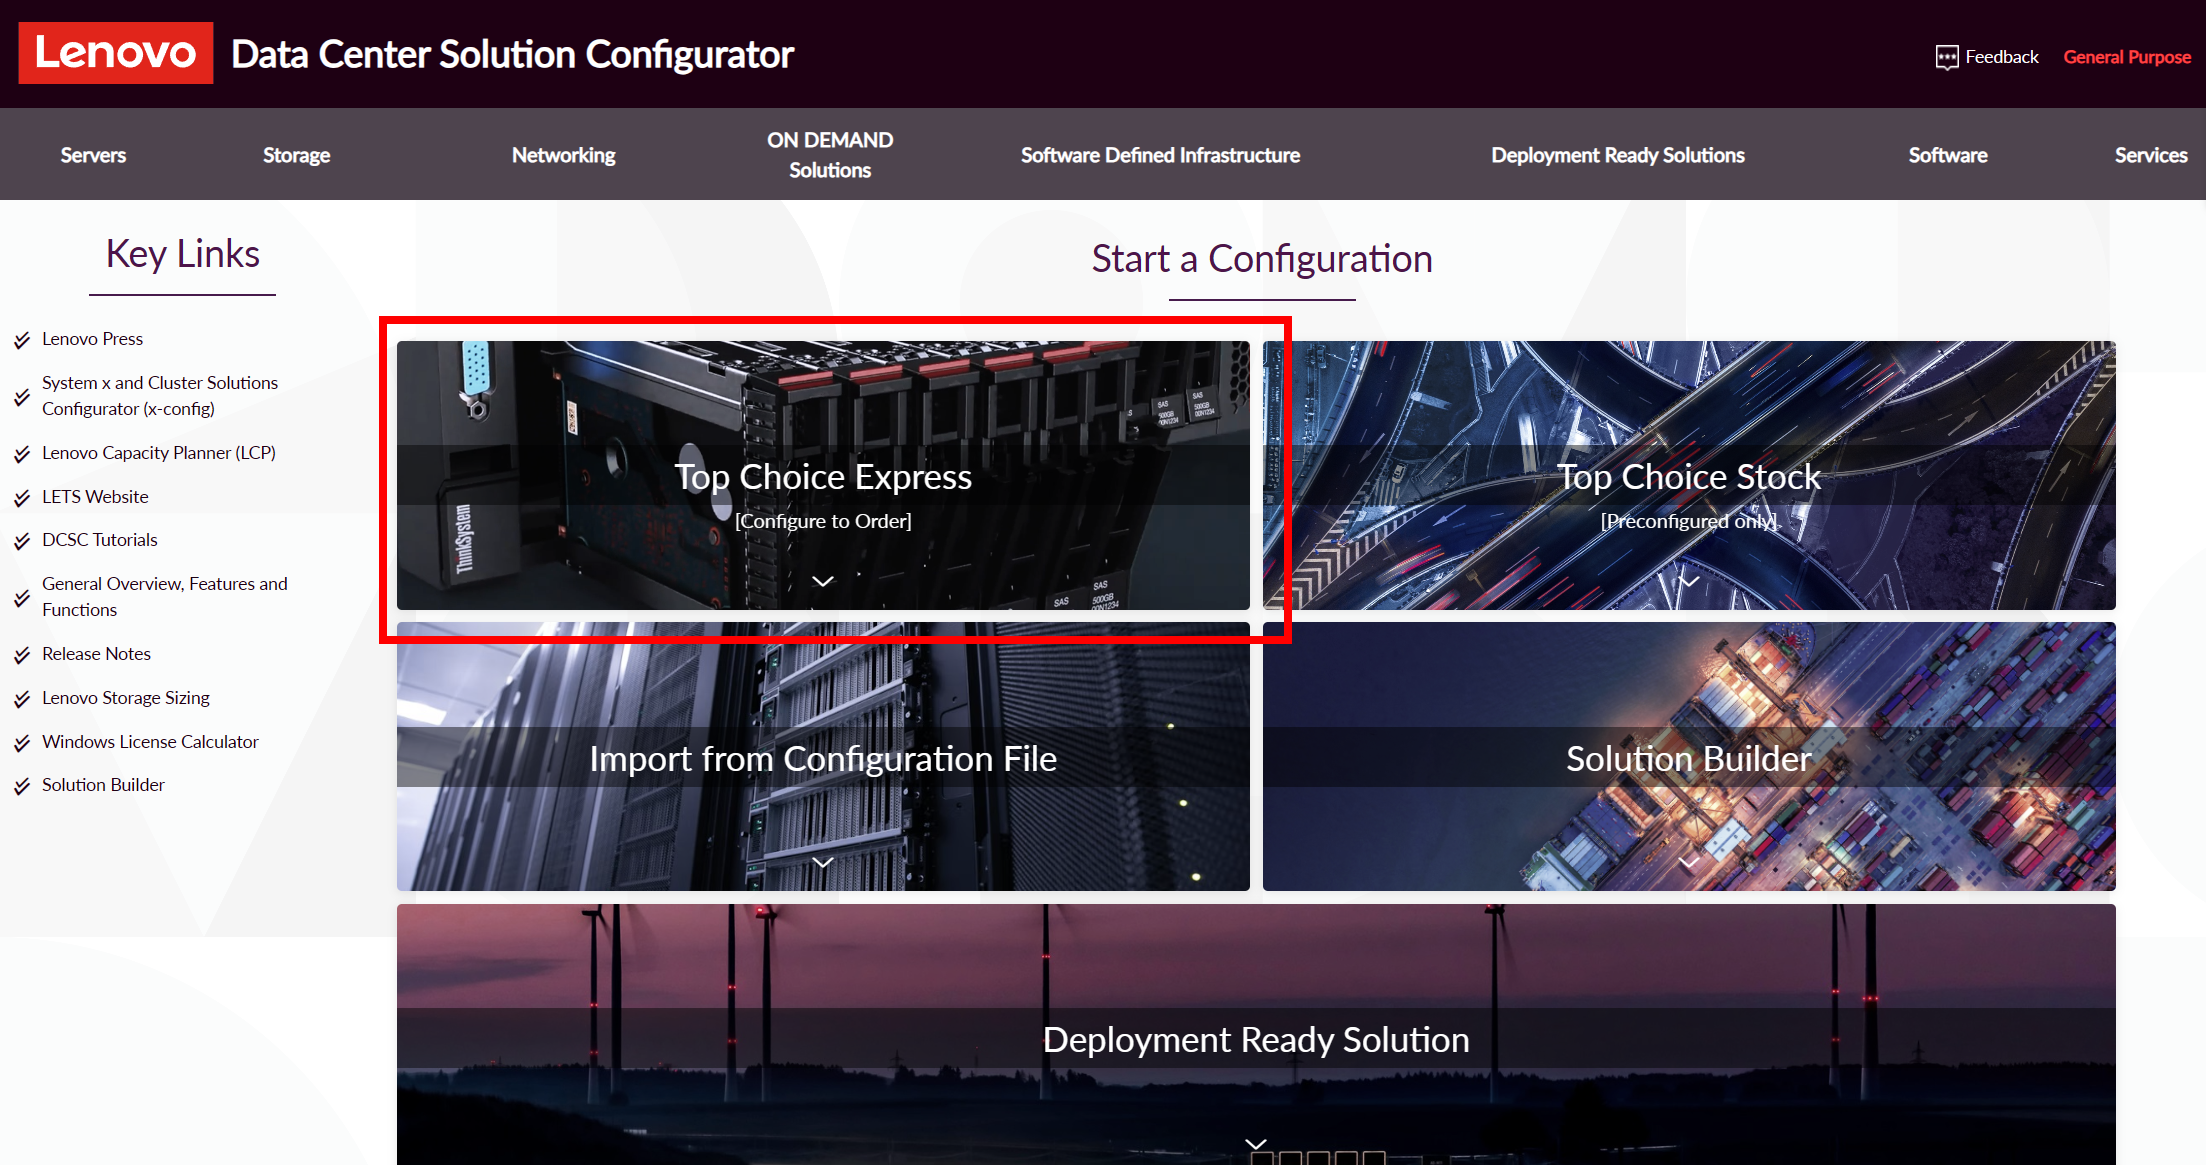
Task: Expand Solution Builder tile chevron
Action: pos(1689,862)
